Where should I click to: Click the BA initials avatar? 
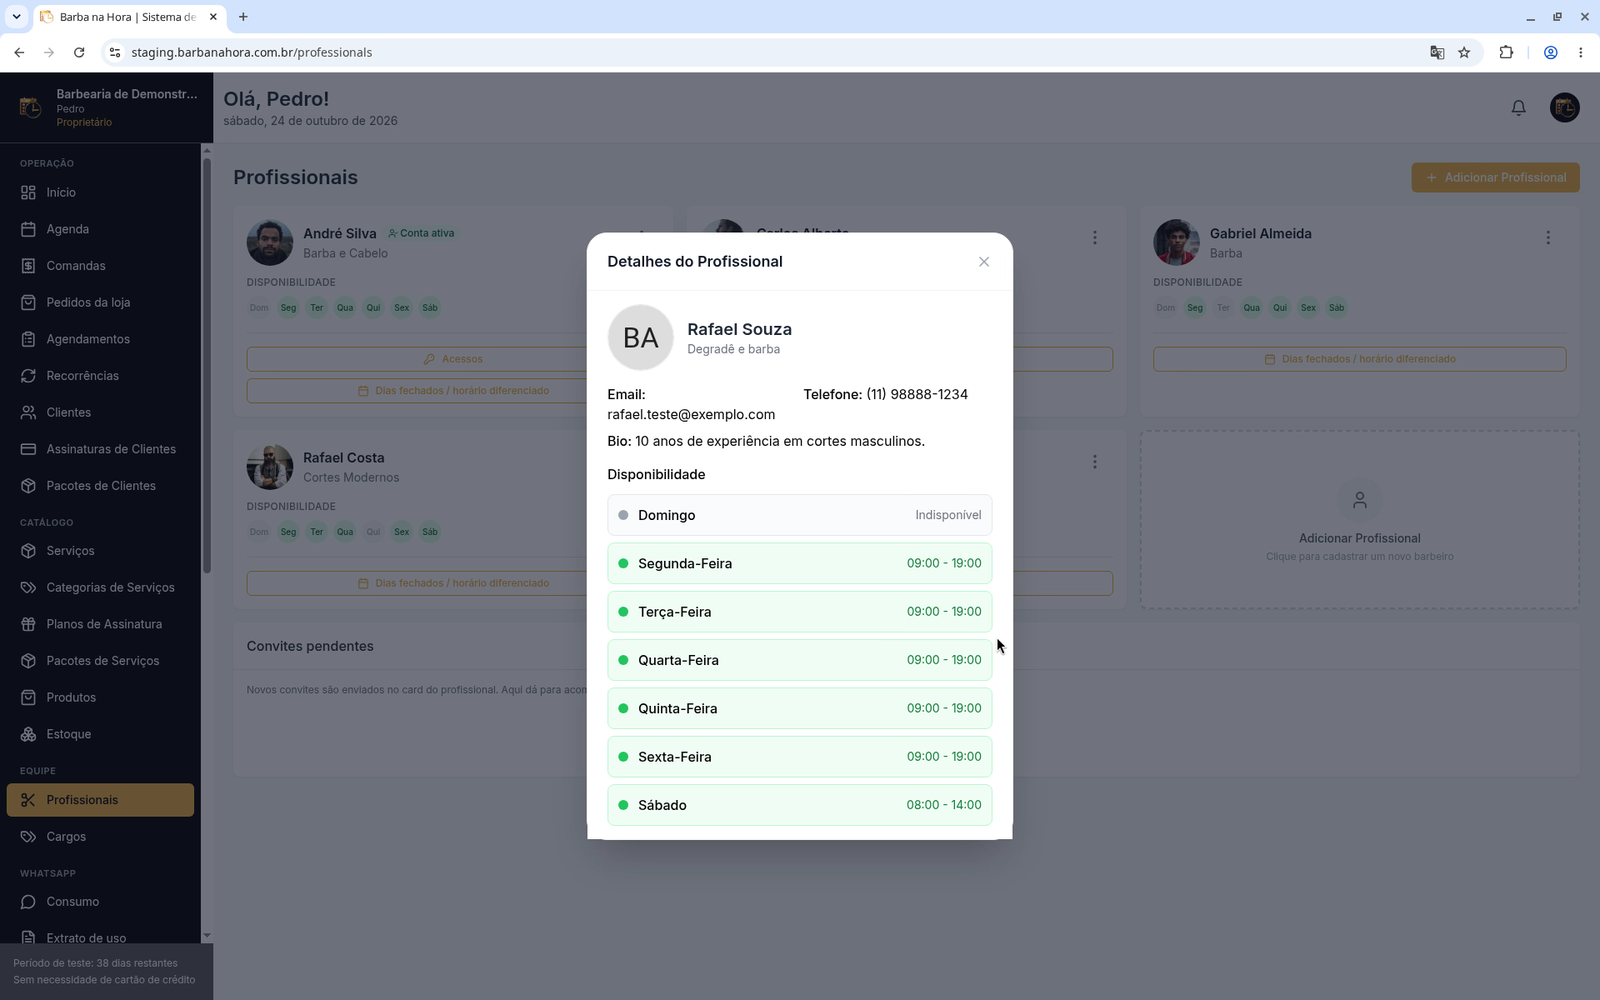[x=640, y=338]
